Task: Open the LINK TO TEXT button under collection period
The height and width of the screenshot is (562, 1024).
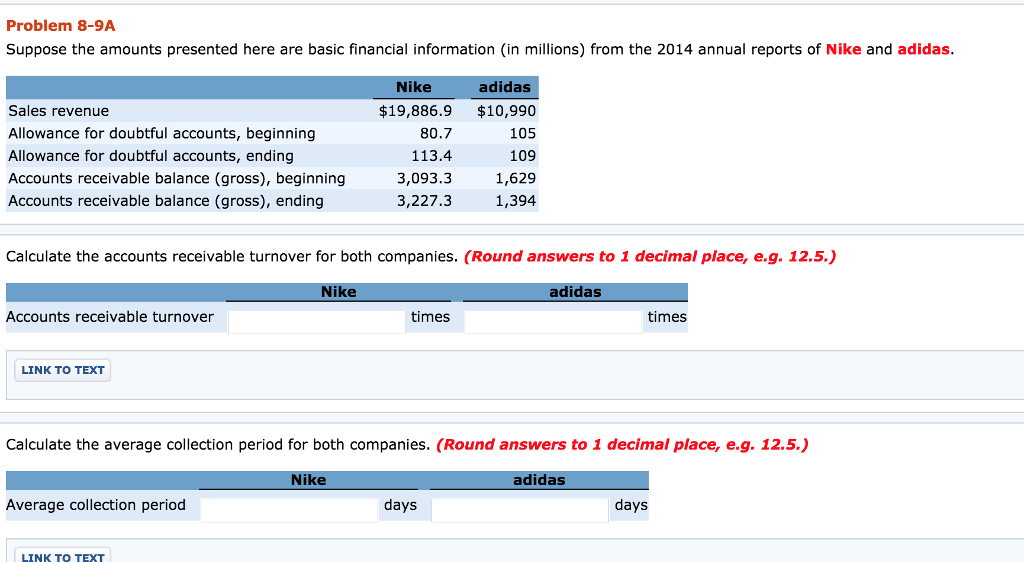Action: [63, 556]
